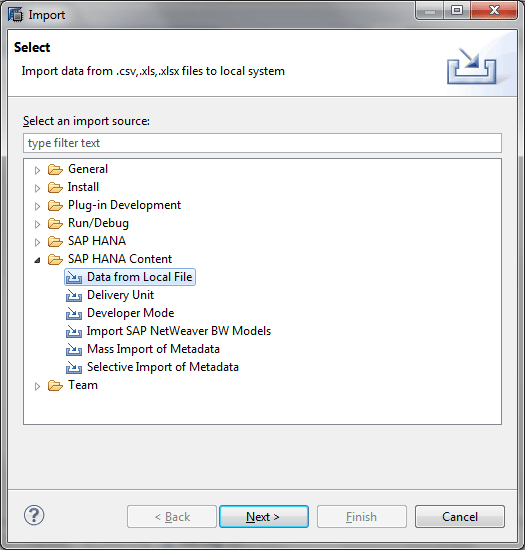The height and width of the screenshot is (550, 525).
Task: Choose the Developer Mode import icon
Action: tap(74, 313)
